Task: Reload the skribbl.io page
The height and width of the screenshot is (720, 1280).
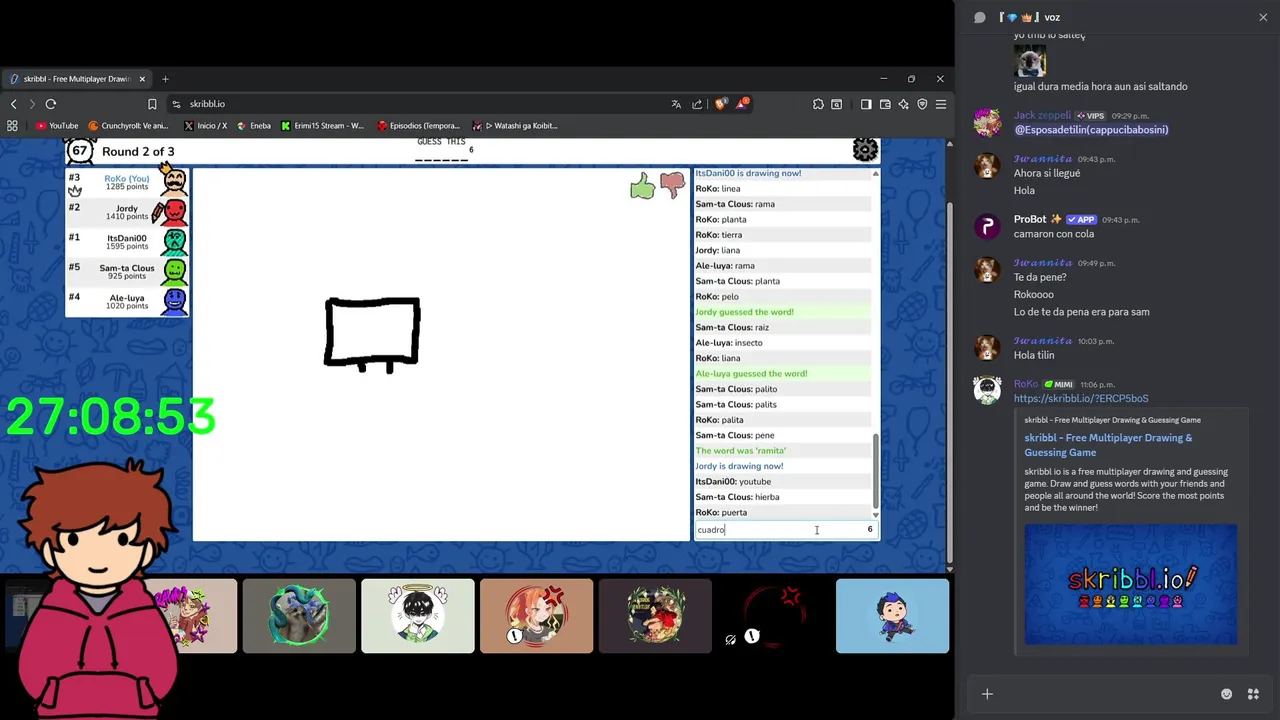Action: [x=51, y=104]
